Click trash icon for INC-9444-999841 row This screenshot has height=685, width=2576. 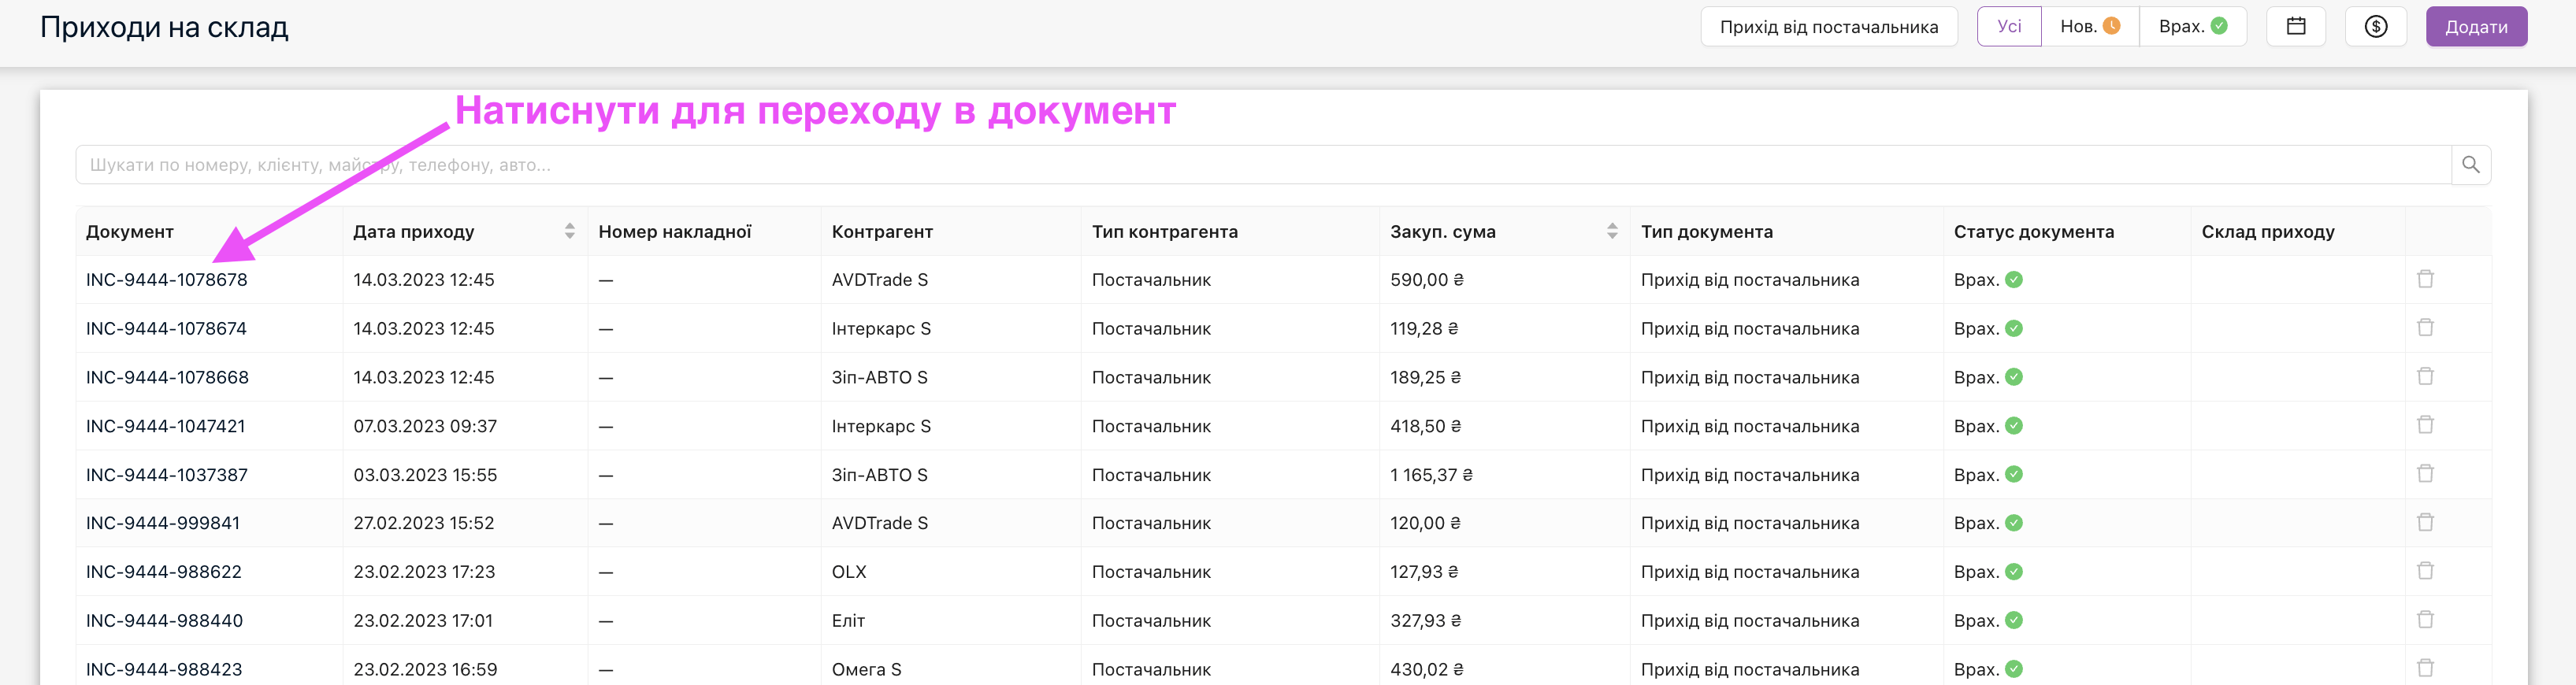pos(2425,522)
